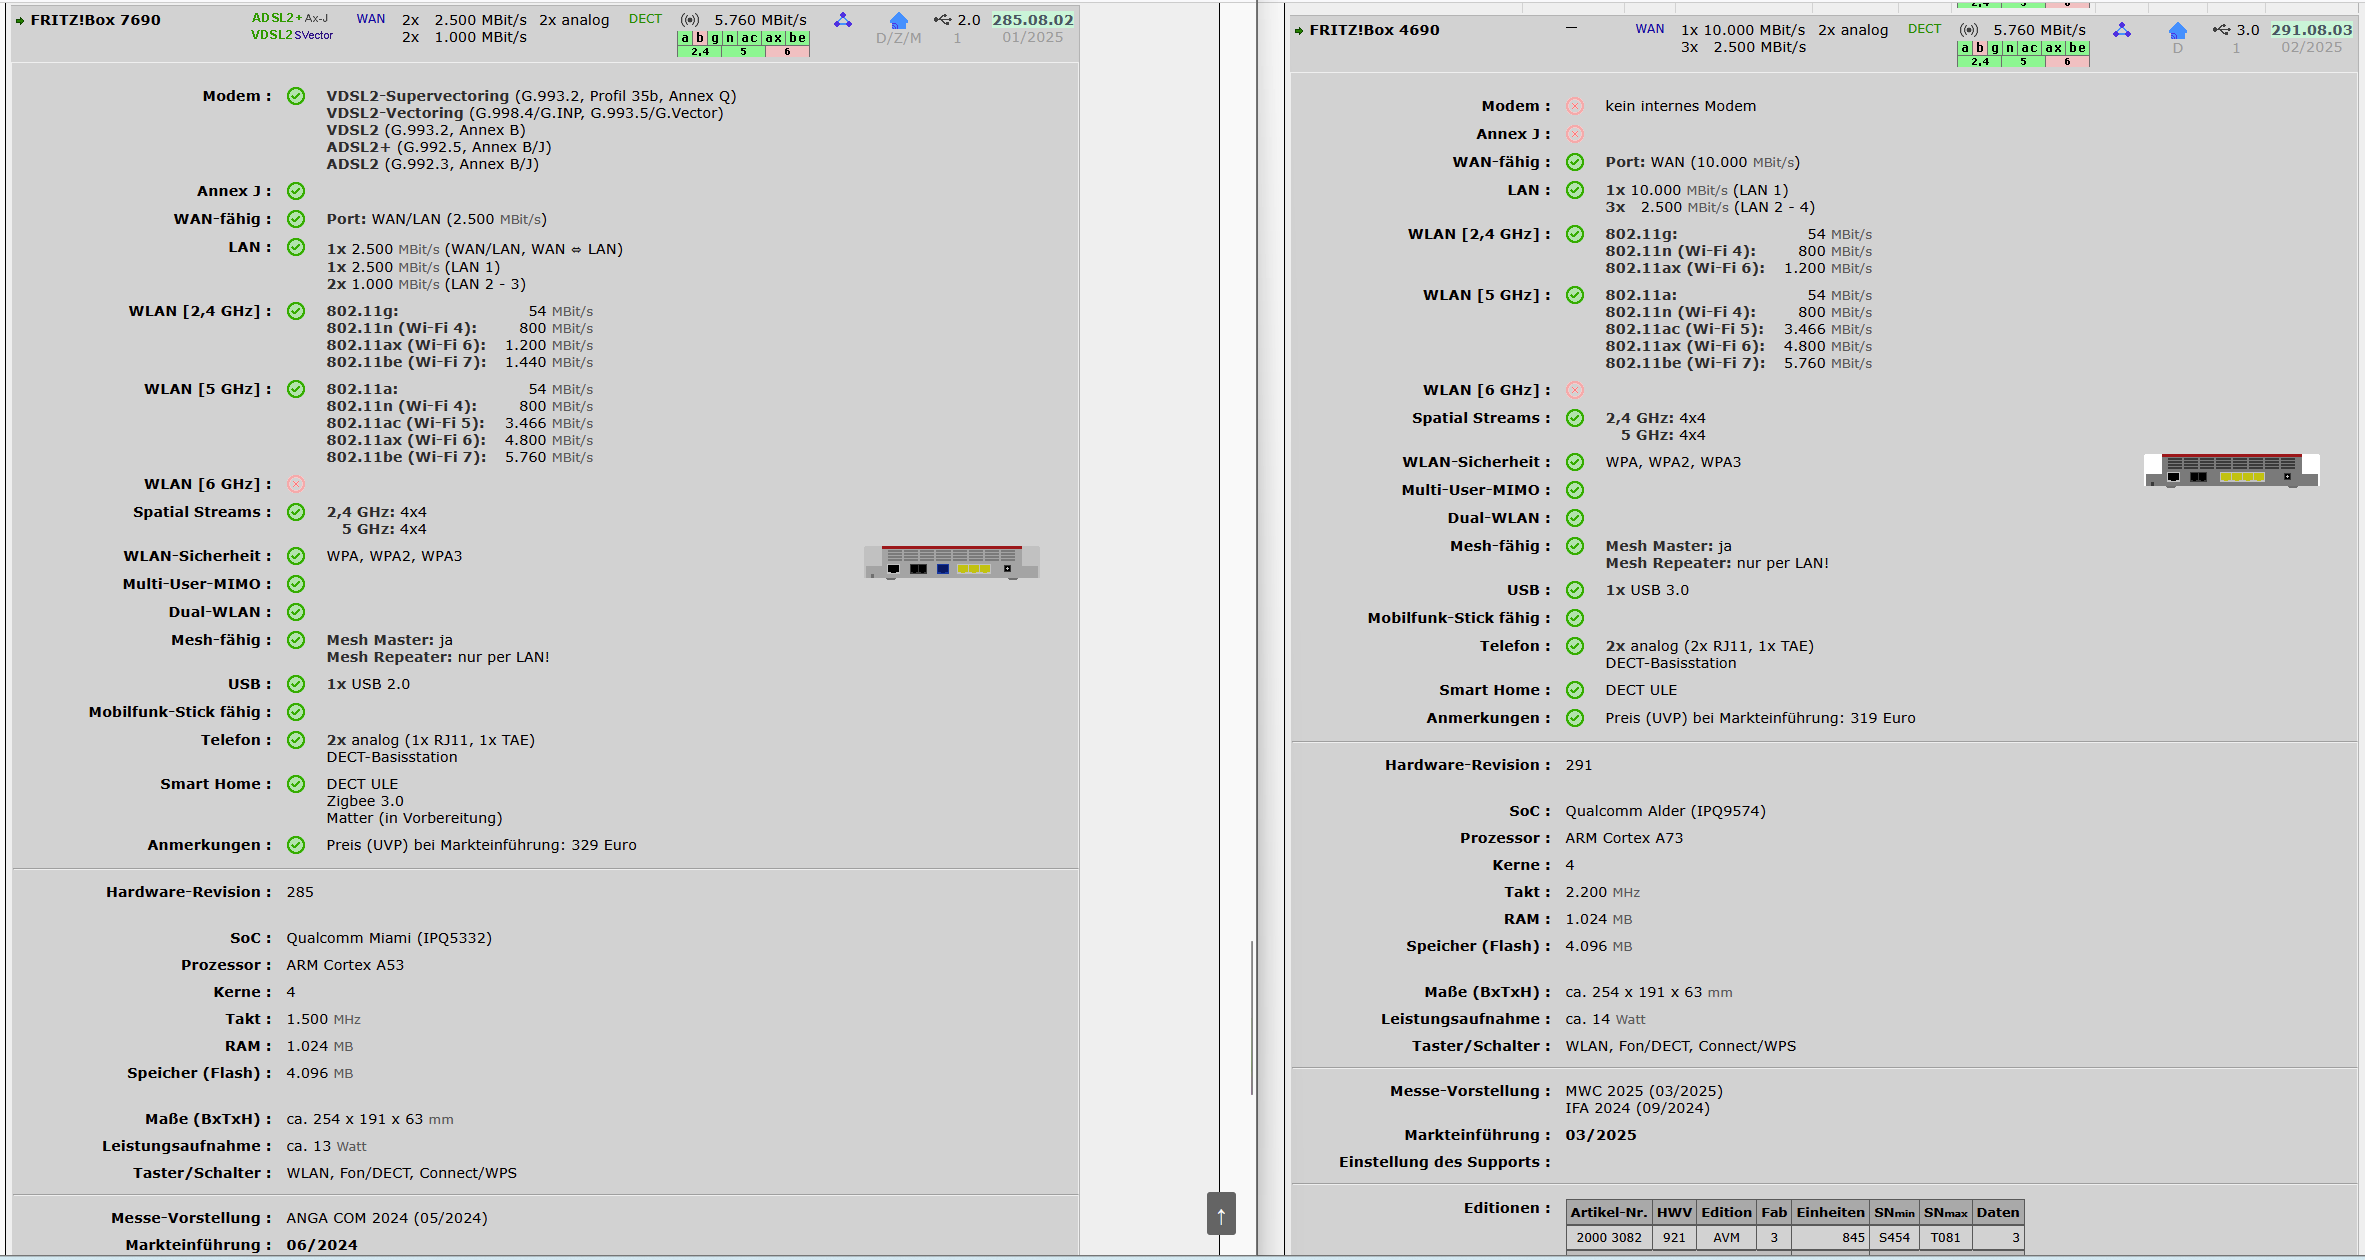
Task: Click the WLAN signal icon for FRITZ!Box 7690
Action: coord(689,20)
